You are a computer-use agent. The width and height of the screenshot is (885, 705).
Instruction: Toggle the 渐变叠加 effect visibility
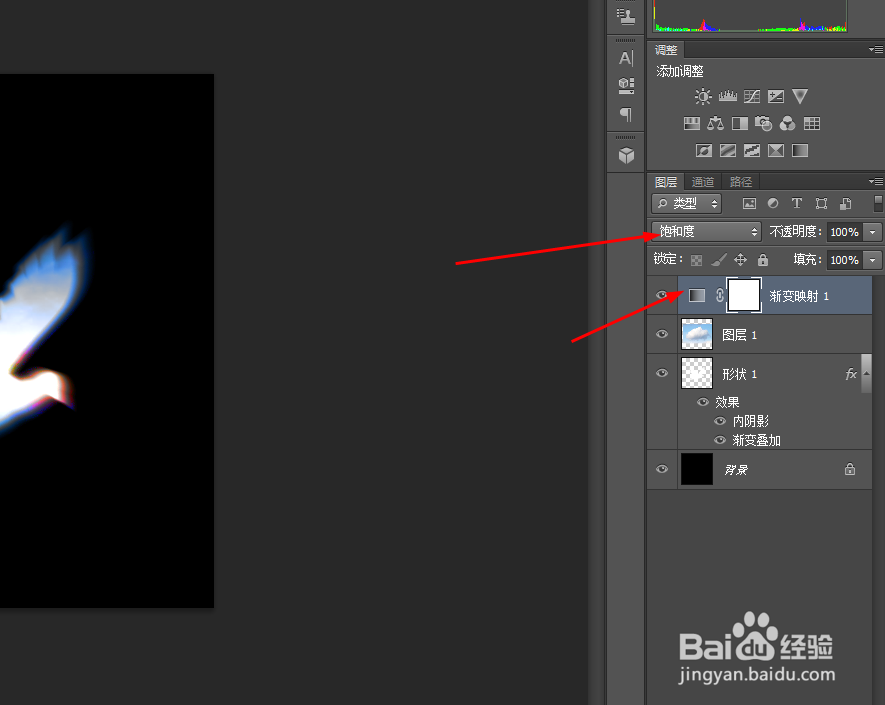[x=720, y=440]
